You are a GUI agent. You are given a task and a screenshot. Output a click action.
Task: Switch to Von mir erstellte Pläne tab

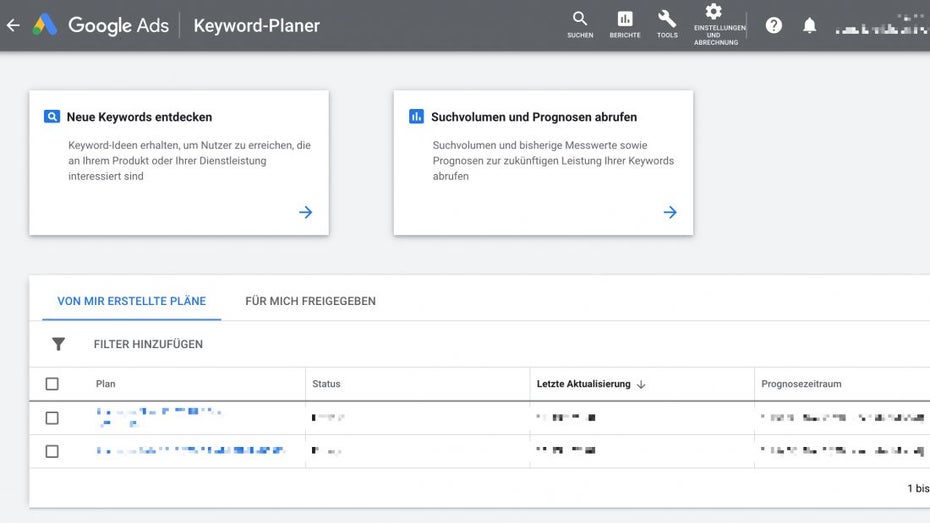tap(132, 301)
